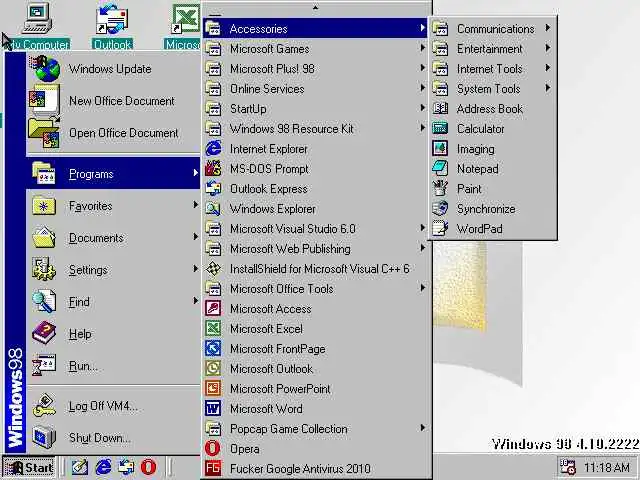640x480 pixels.
Task: Click the Windows Update globe icon
Action: pyautogui.click(x=45, y=69)
